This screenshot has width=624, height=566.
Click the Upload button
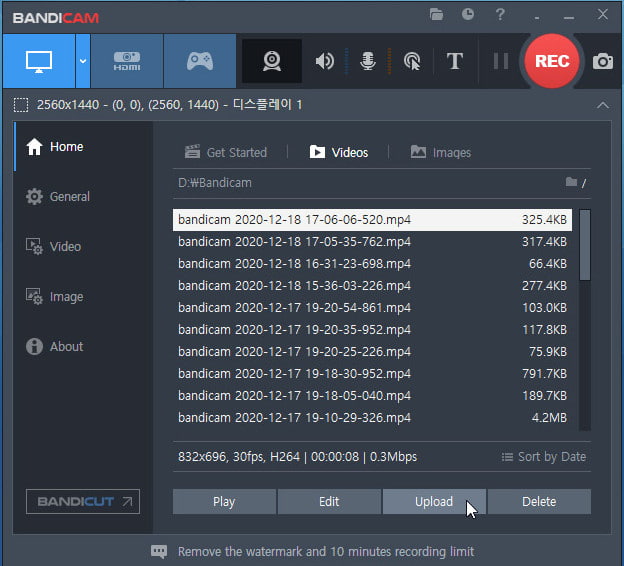[434, 502]
